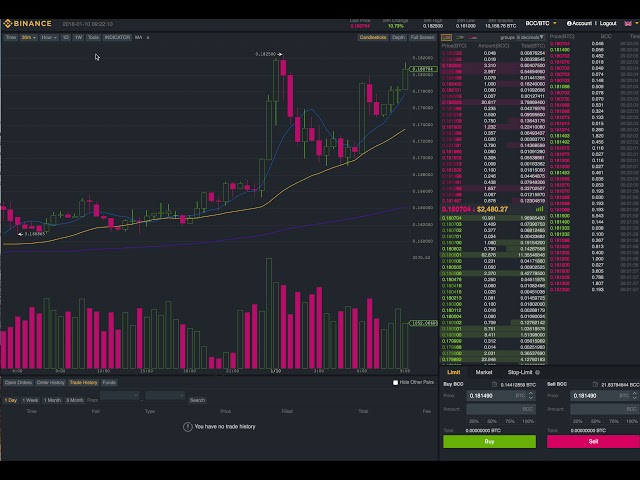
Task: Click the UK flag language icon
Action: point(628,24)
